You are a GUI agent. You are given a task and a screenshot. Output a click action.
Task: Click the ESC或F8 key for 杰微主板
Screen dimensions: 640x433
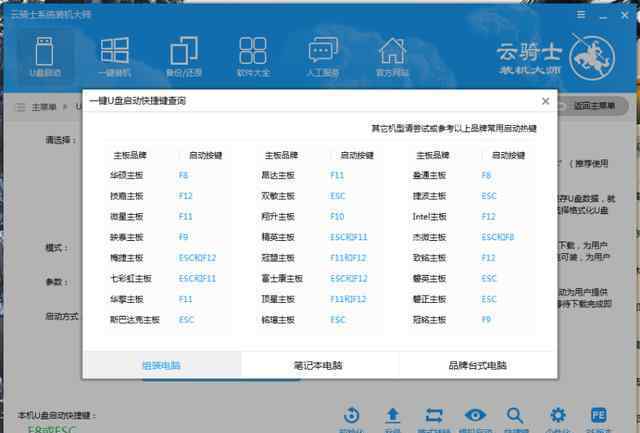(x=498, y=237)
